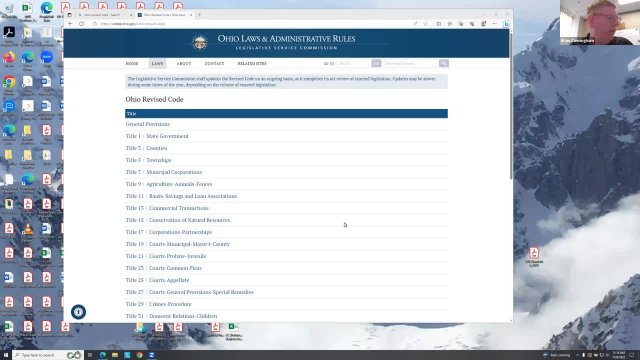Click in the keyword search field

[411, 63]
